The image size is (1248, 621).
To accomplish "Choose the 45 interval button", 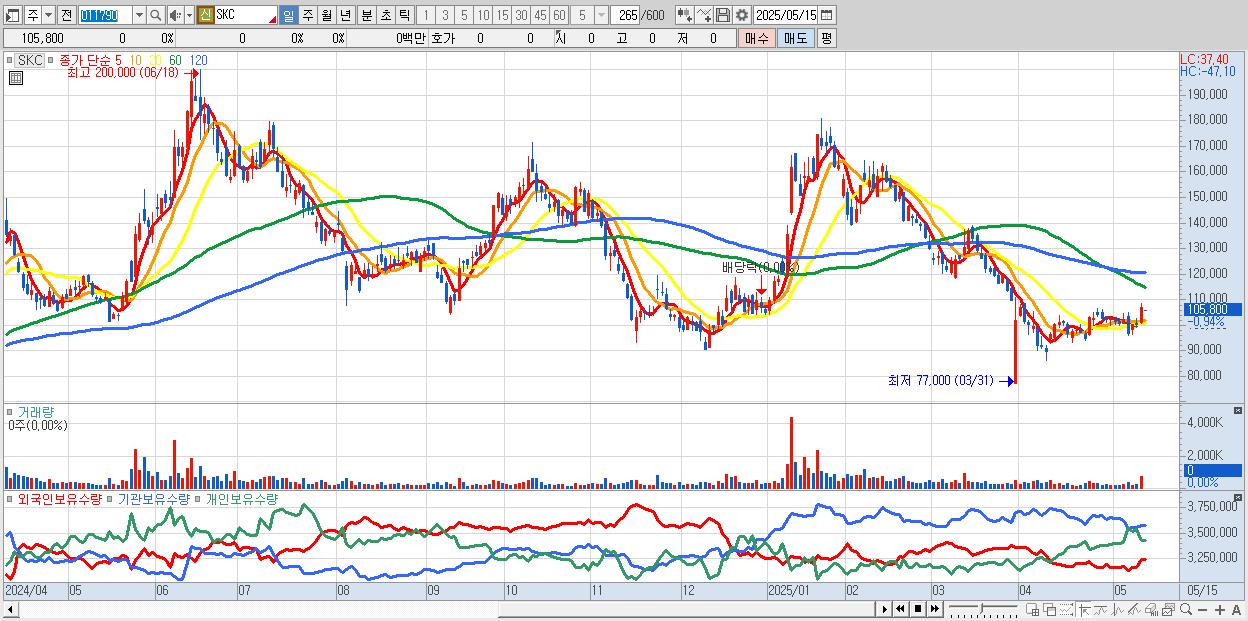I will click(540, 15).
